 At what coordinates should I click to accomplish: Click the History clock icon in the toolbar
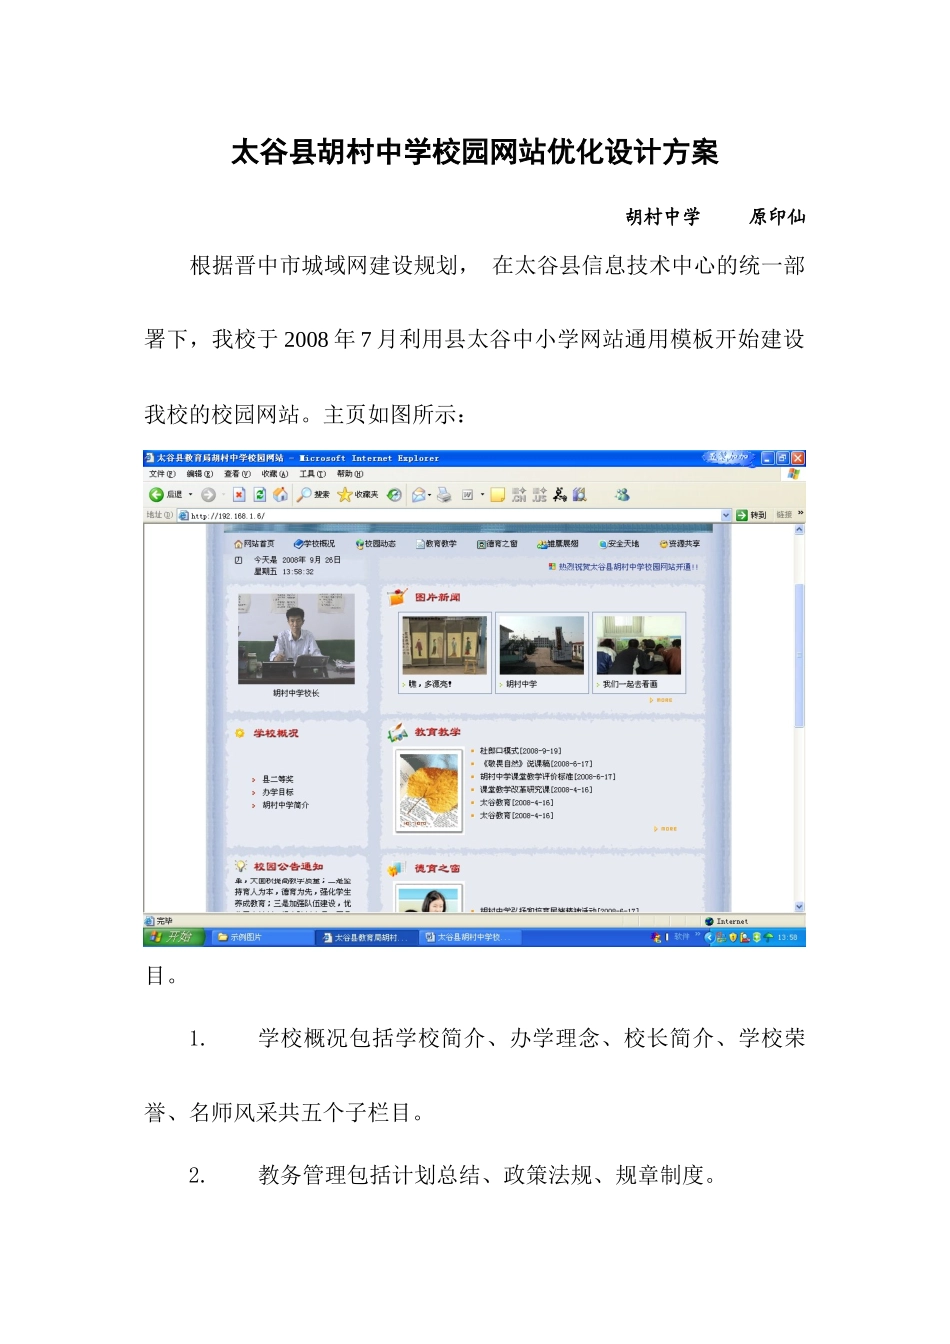395,495
